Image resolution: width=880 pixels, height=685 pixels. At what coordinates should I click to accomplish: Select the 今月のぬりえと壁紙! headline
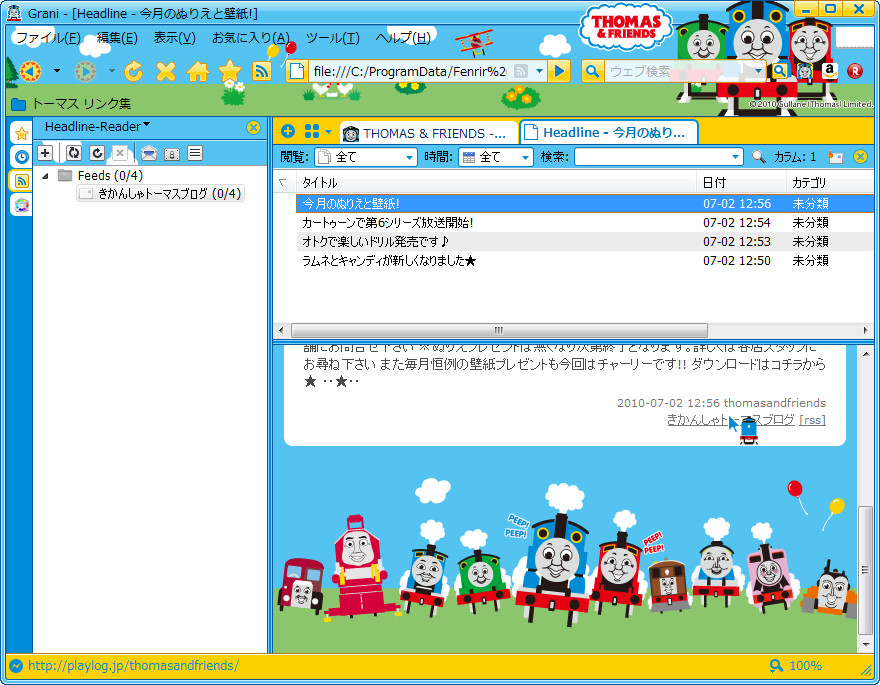coord(400,201)
